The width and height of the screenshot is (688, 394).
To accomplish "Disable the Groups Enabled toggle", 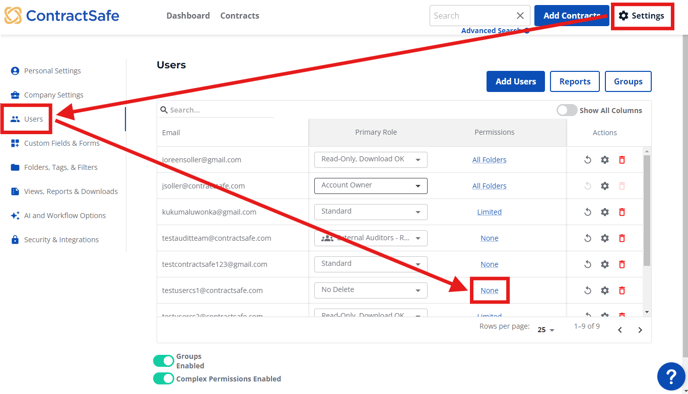I will click(x=164, y=361).
